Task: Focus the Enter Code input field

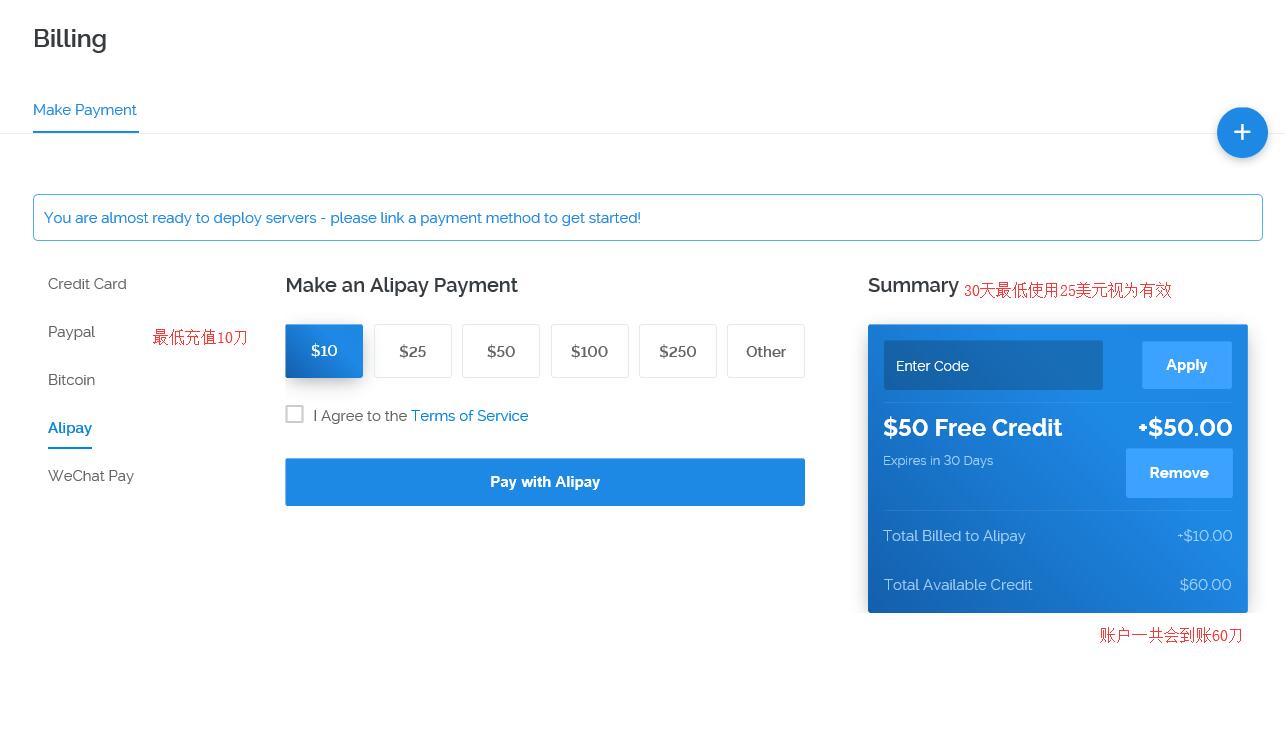Action: coord(993,366)
